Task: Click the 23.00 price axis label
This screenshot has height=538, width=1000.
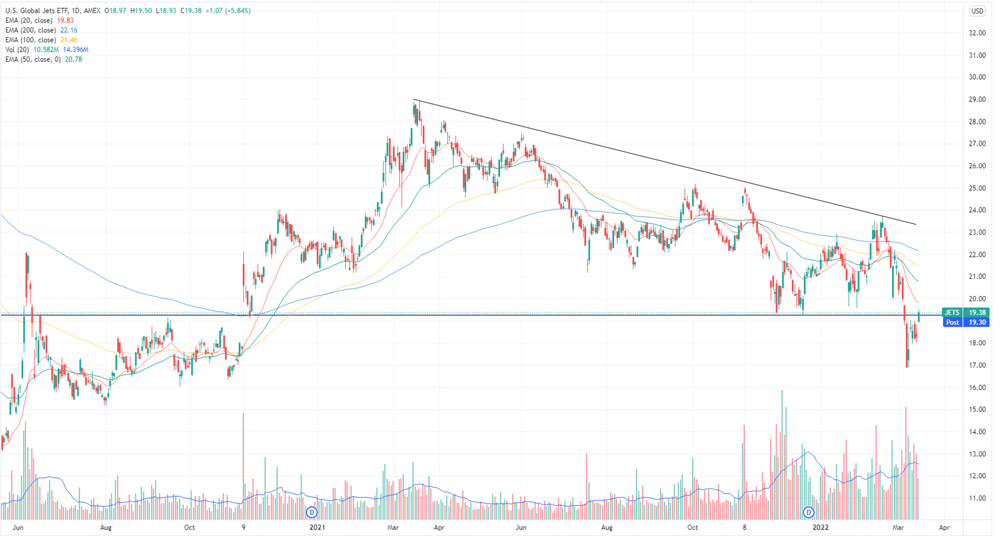Action: point(977,232)
